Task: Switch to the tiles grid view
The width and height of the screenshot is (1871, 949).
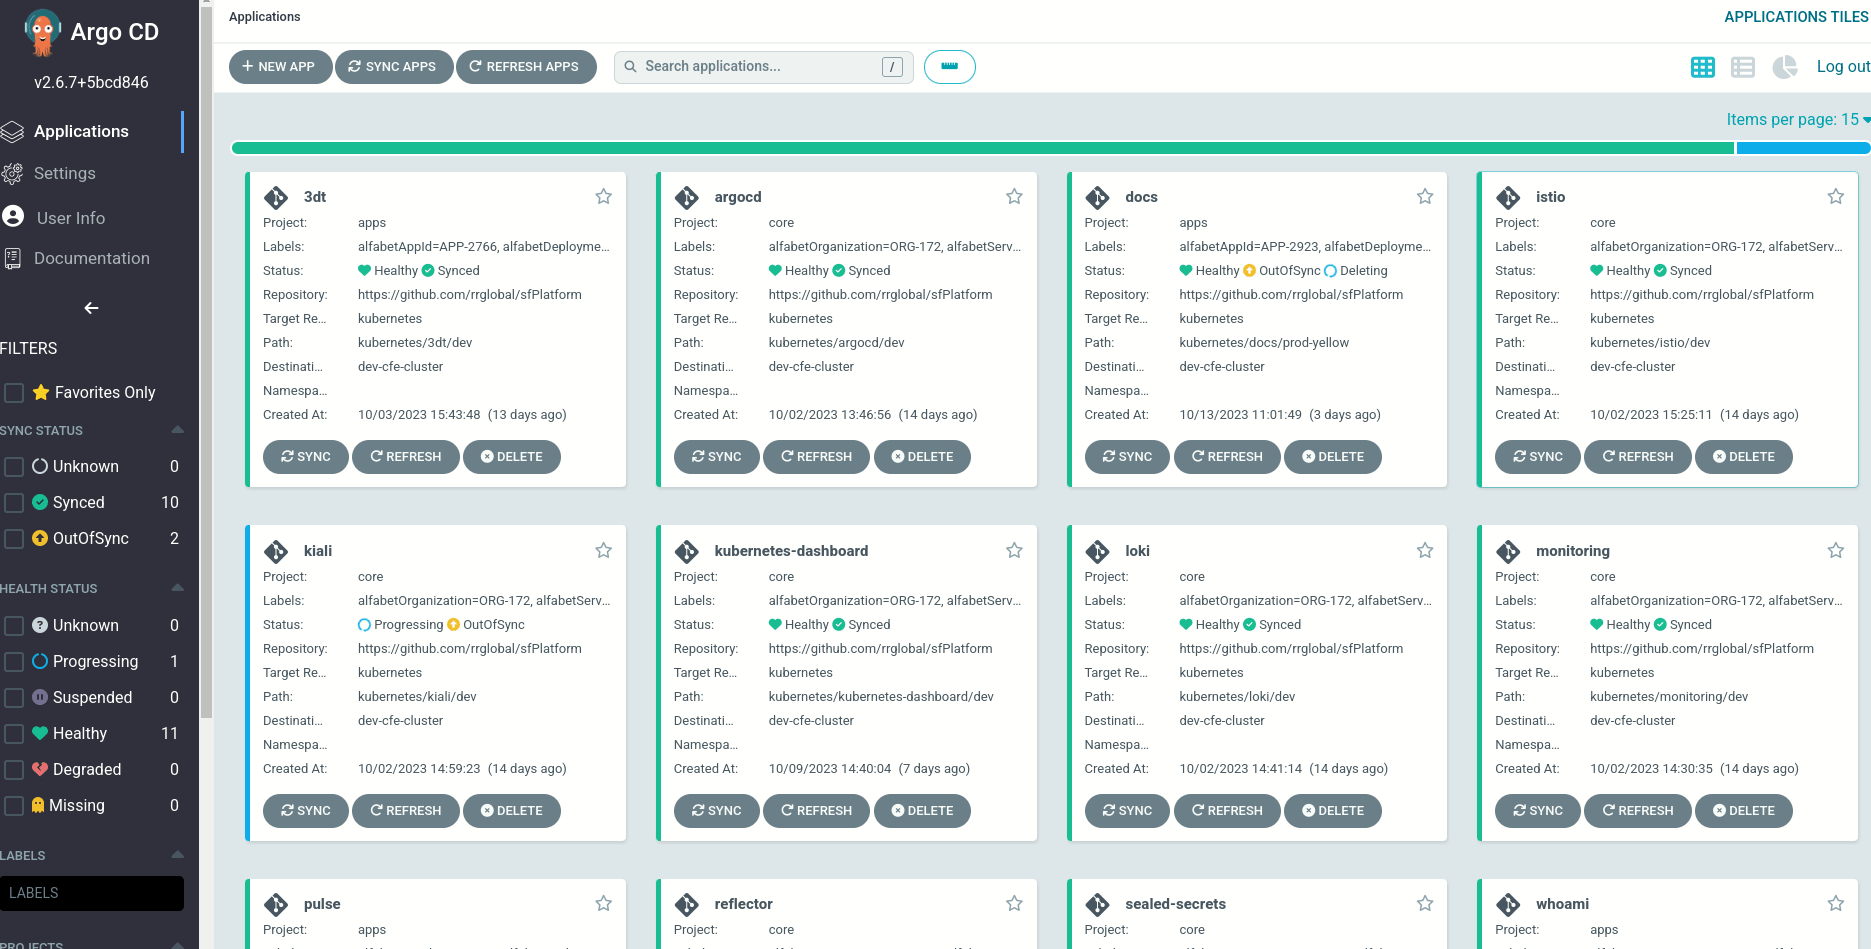Action: click(x=1703, y=67)
